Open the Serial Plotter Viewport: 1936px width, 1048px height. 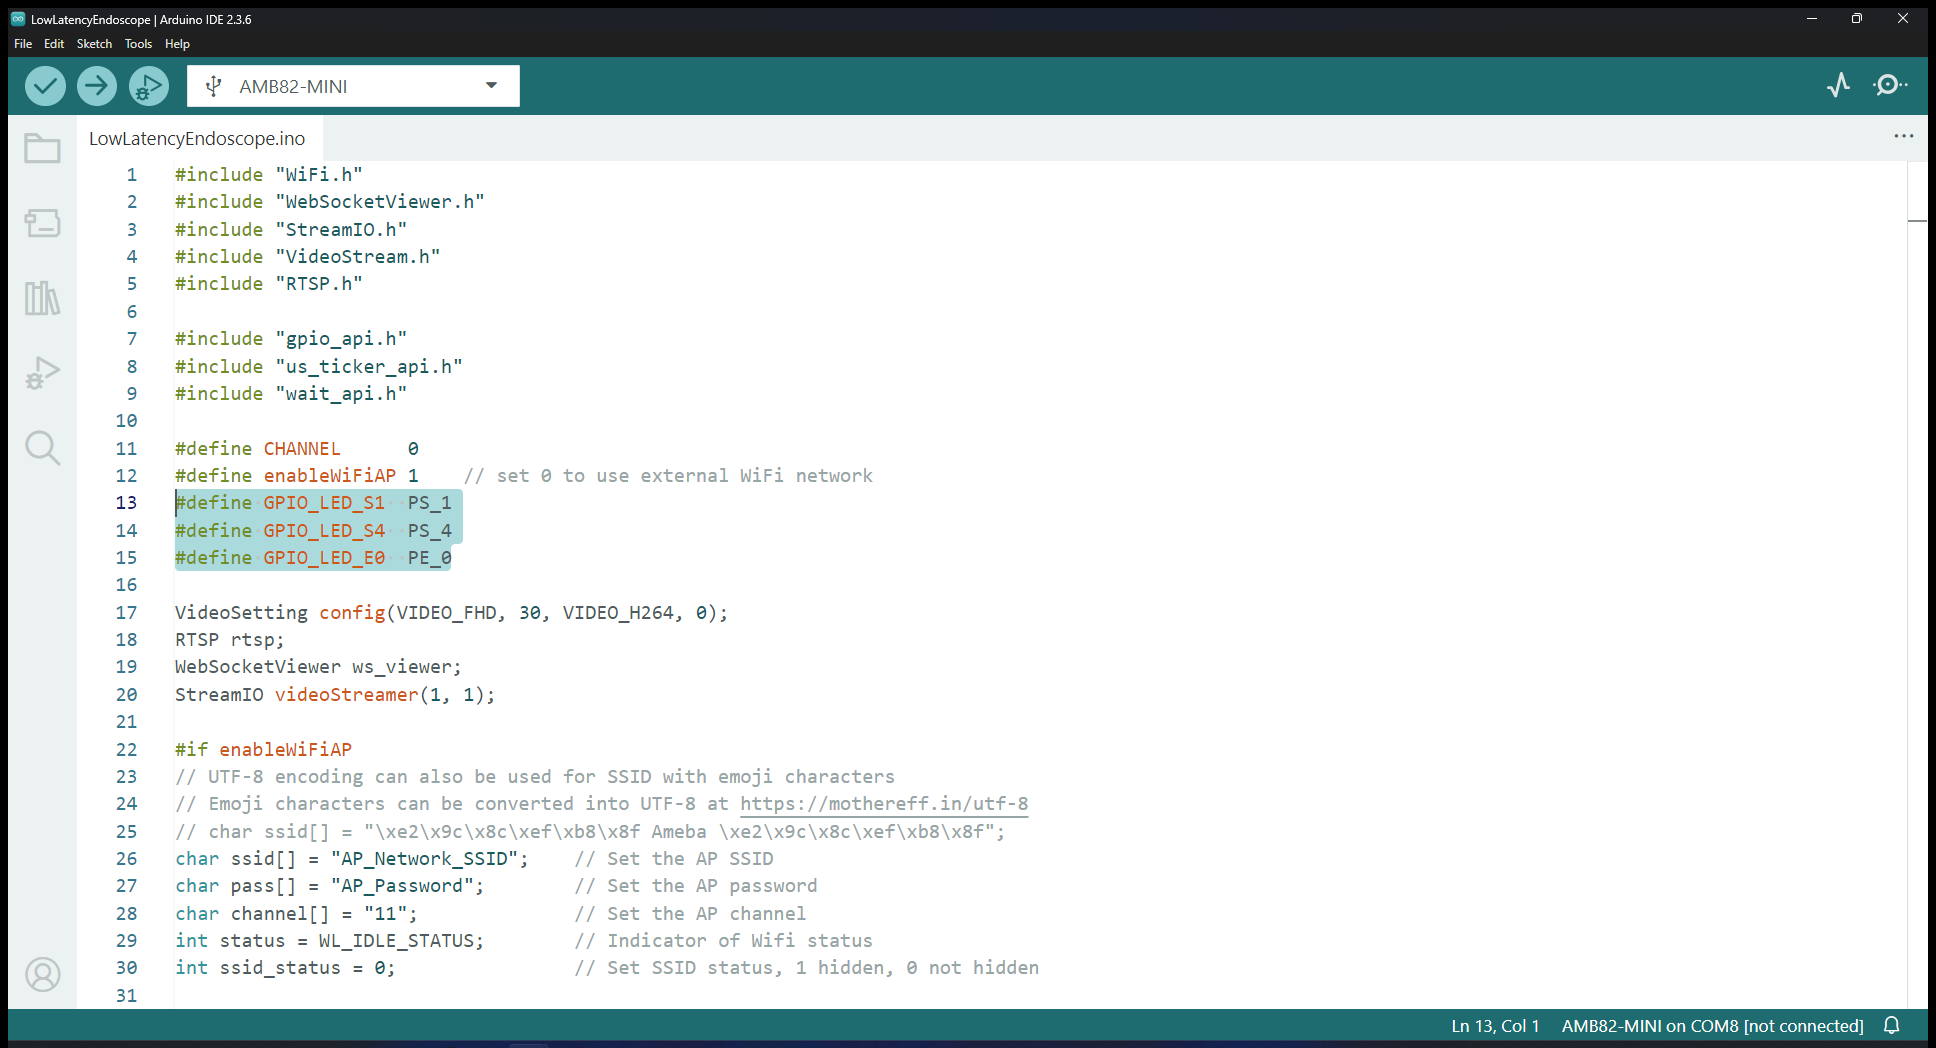click(x=1838, y=86)
